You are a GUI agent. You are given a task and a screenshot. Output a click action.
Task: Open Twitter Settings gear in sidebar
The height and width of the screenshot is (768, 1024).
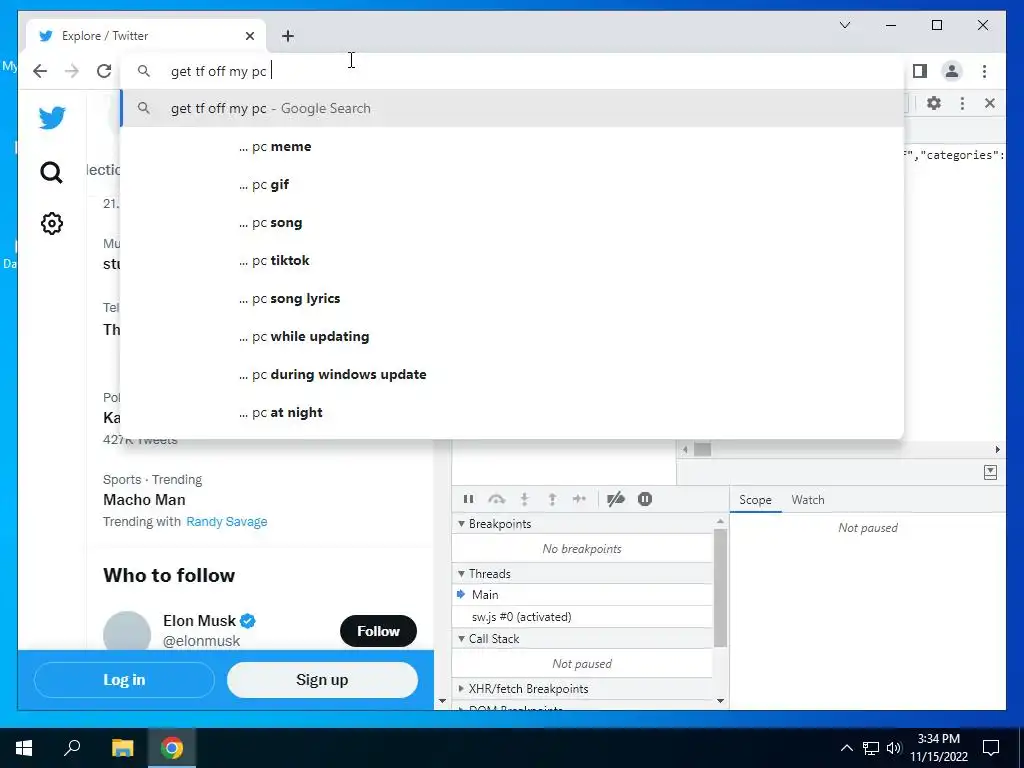(x=52, y=224)
